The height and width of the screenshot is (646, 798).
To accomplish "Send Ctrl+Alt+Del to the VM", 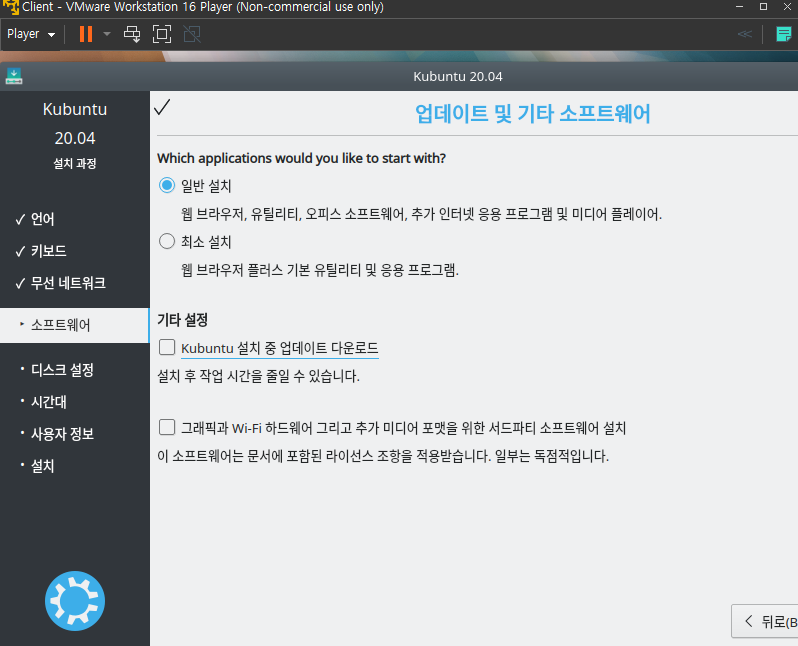I will point(132,34).
